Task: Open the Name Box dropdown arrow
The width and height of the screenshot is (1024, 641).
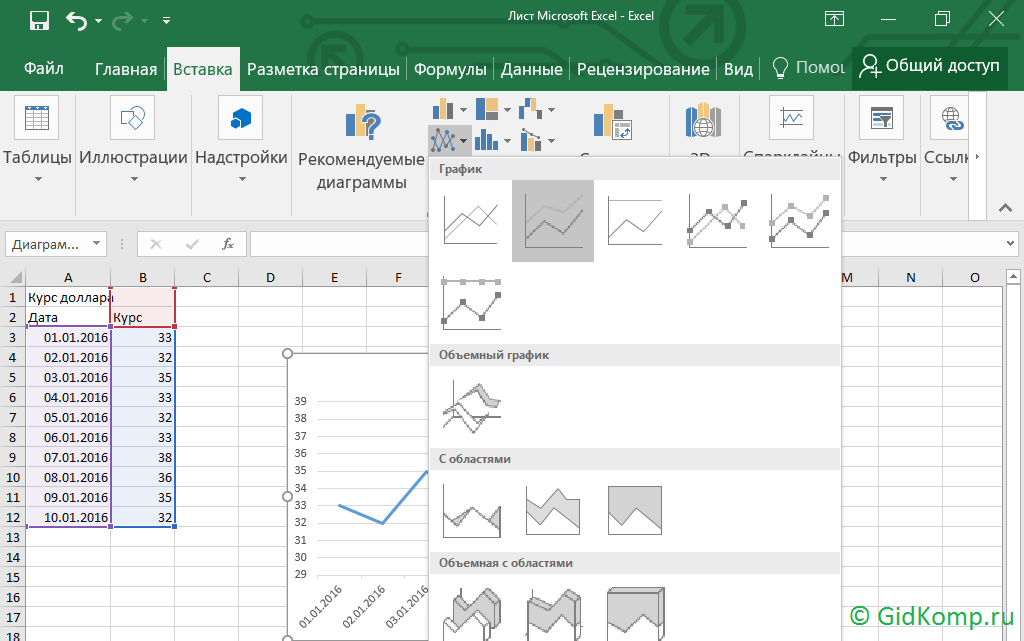Action: [x=97, y=244]
